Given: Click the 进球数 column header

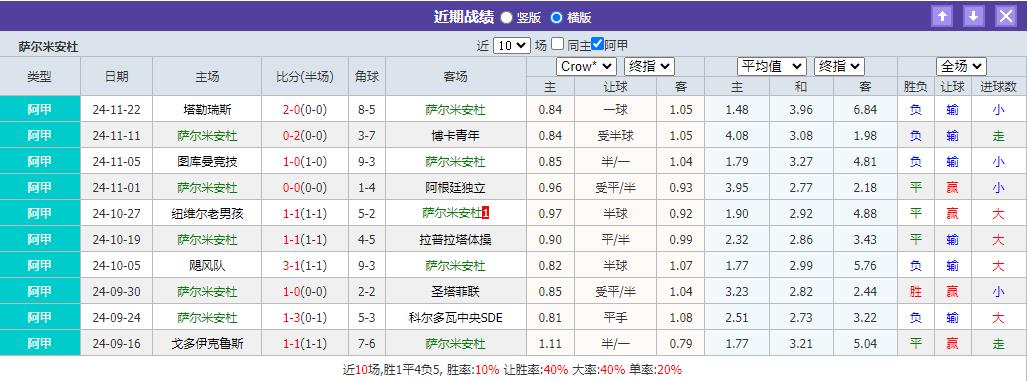Looking at the screenshot, I should pos(998,87).
